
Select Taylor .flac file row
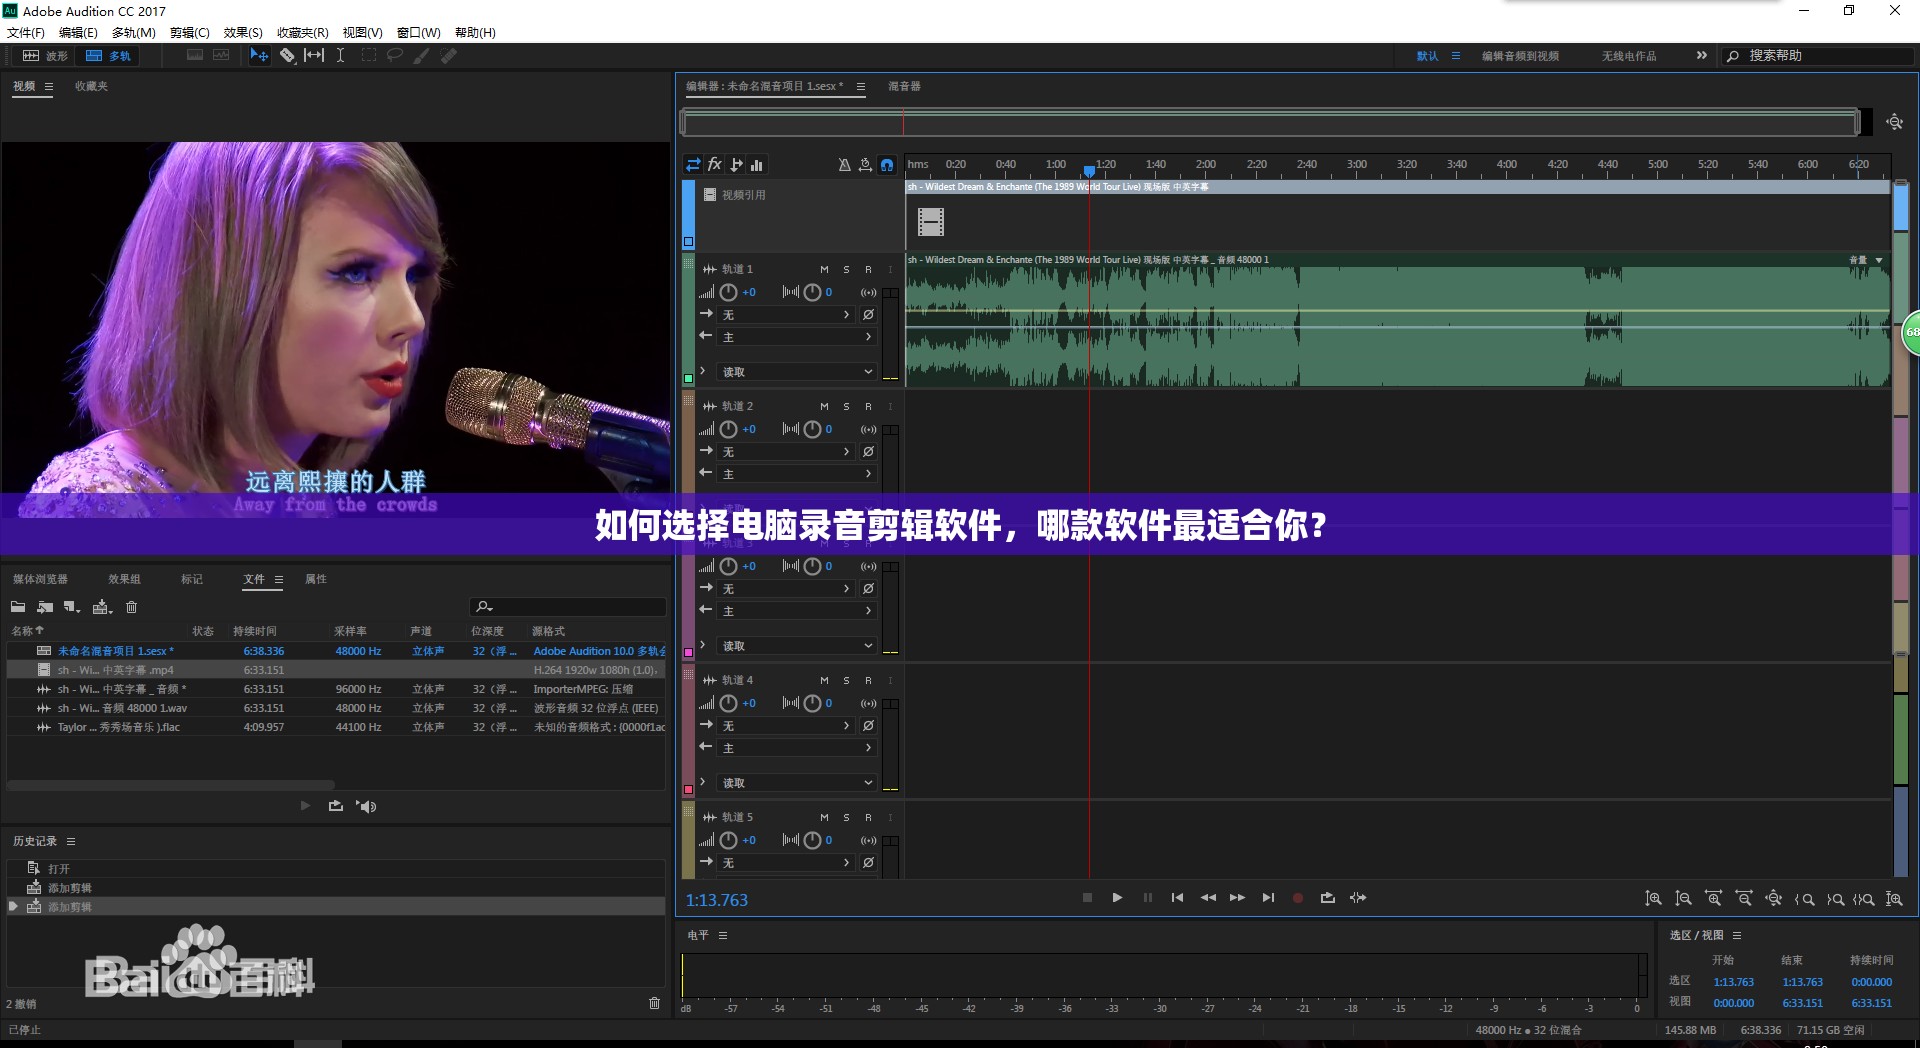[x=336, y=728]
